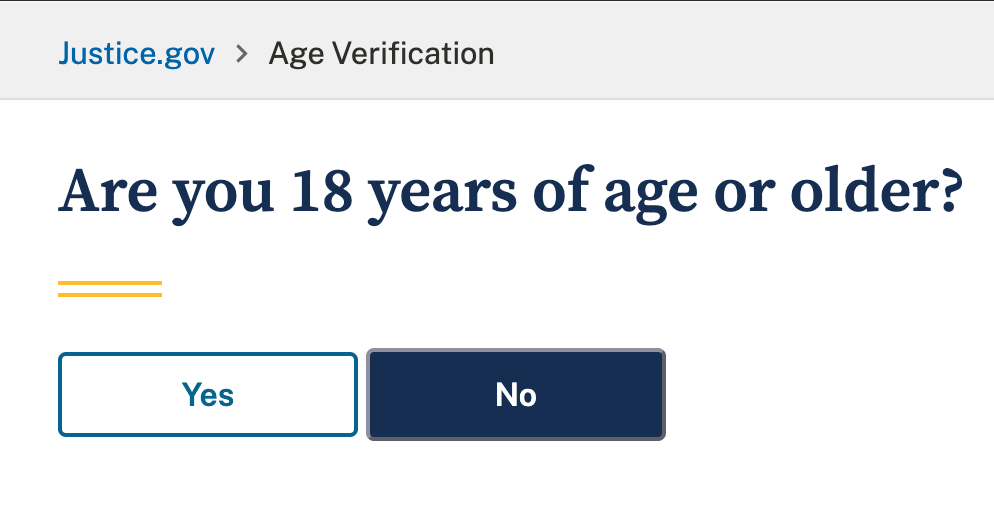Click the number 18 in the heading
Viewport: 994px width, 518px height.
click(x=321, y=192)
